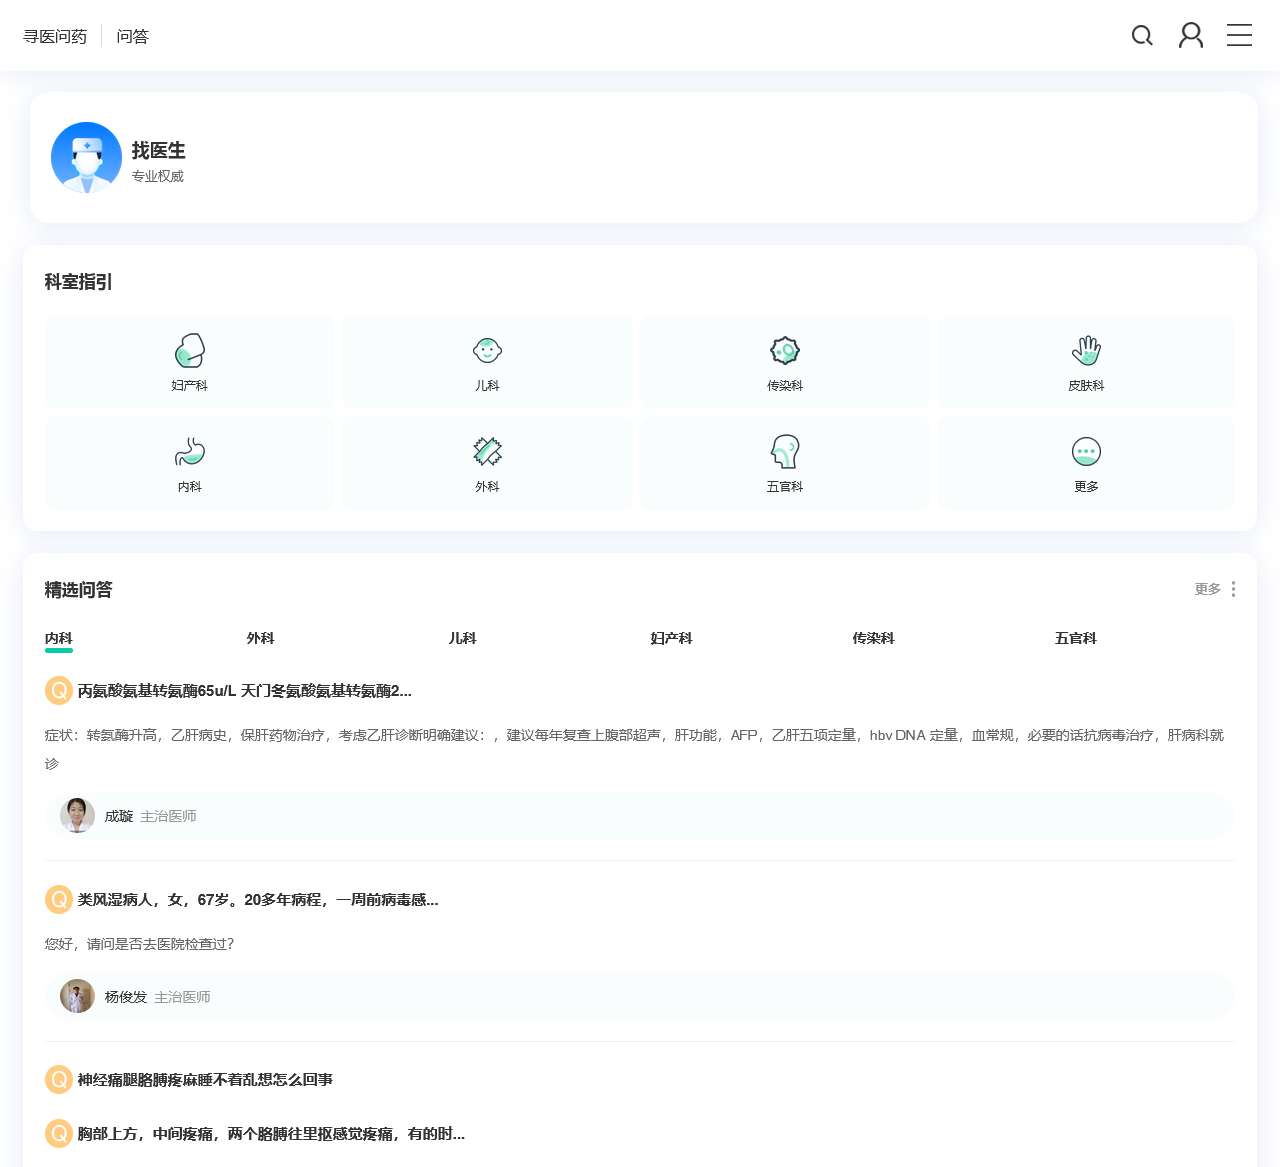1280x1167 pixels.
Task: Go to the 寻医问药 home link
Action: [x=55, y=36]
